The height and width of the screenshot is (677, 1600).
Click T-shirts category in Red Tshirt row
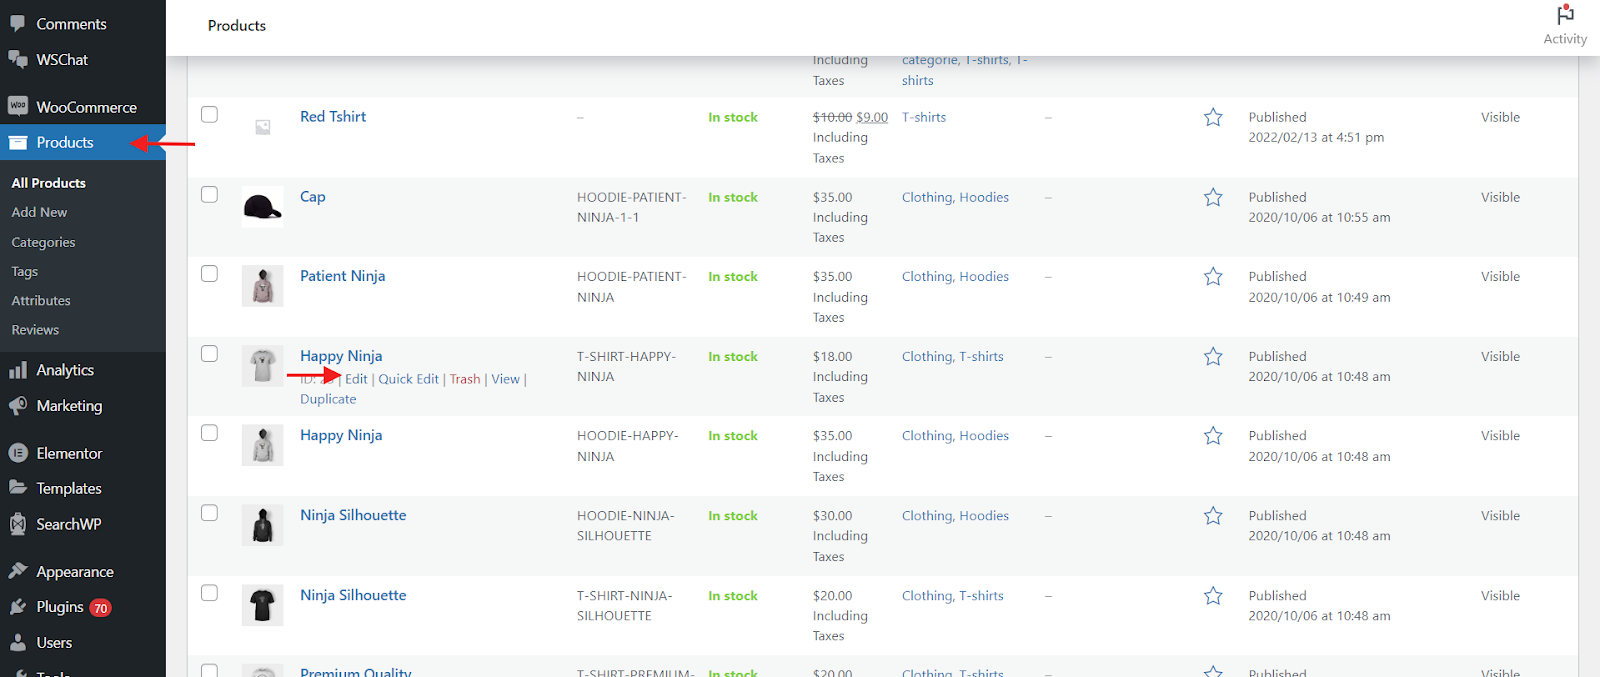click(924, 117)
